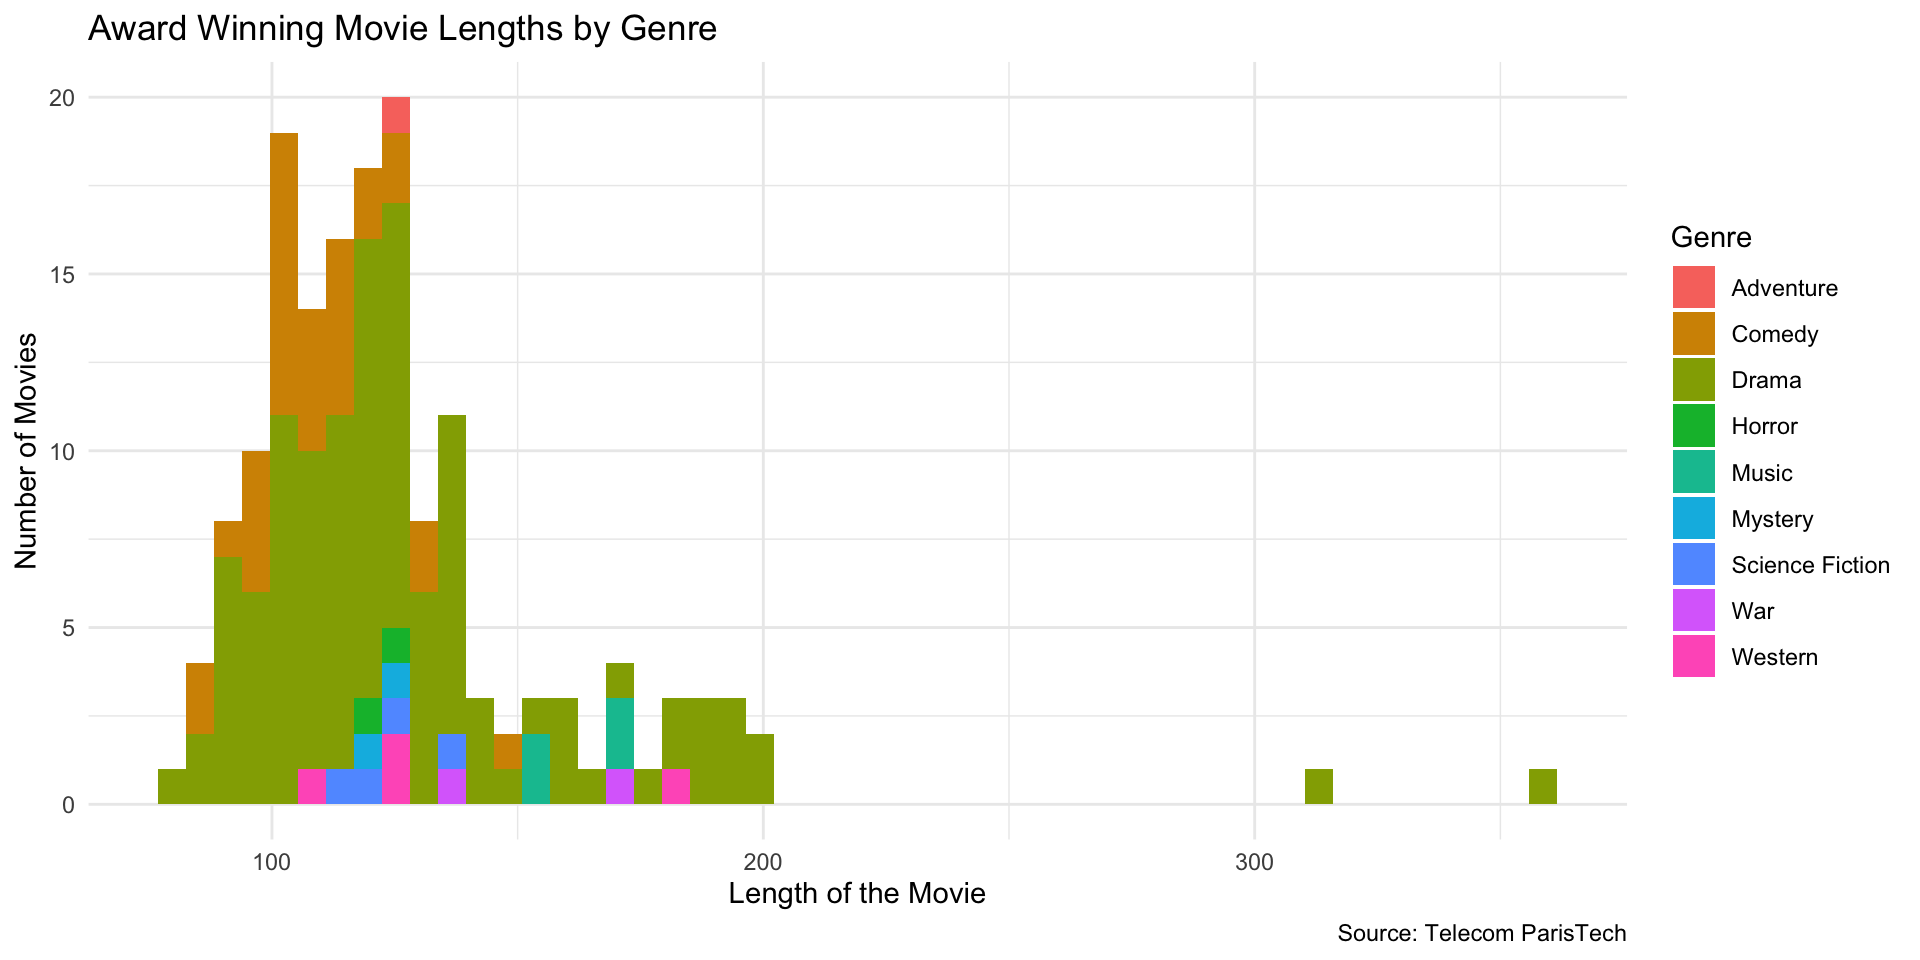The image size is (1920, 960).
Task: Click the "Source: Telecom ParisTech" caption
Action: tap(1481, 933)
